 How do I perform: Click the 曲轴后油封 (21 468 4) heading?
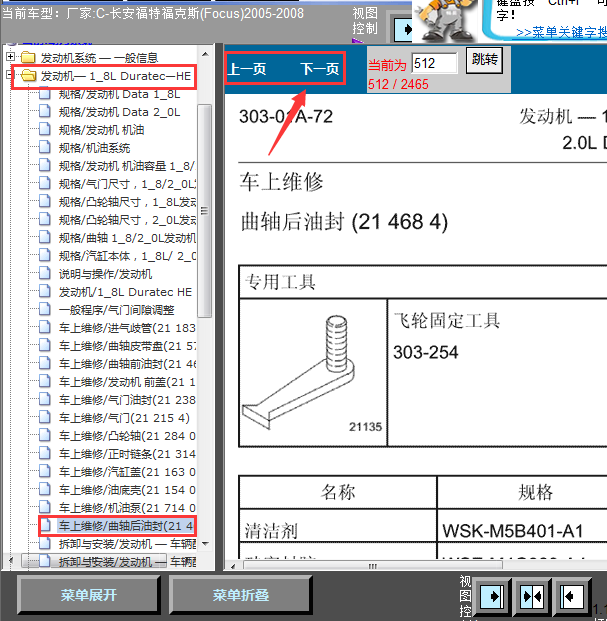[344, 222]
